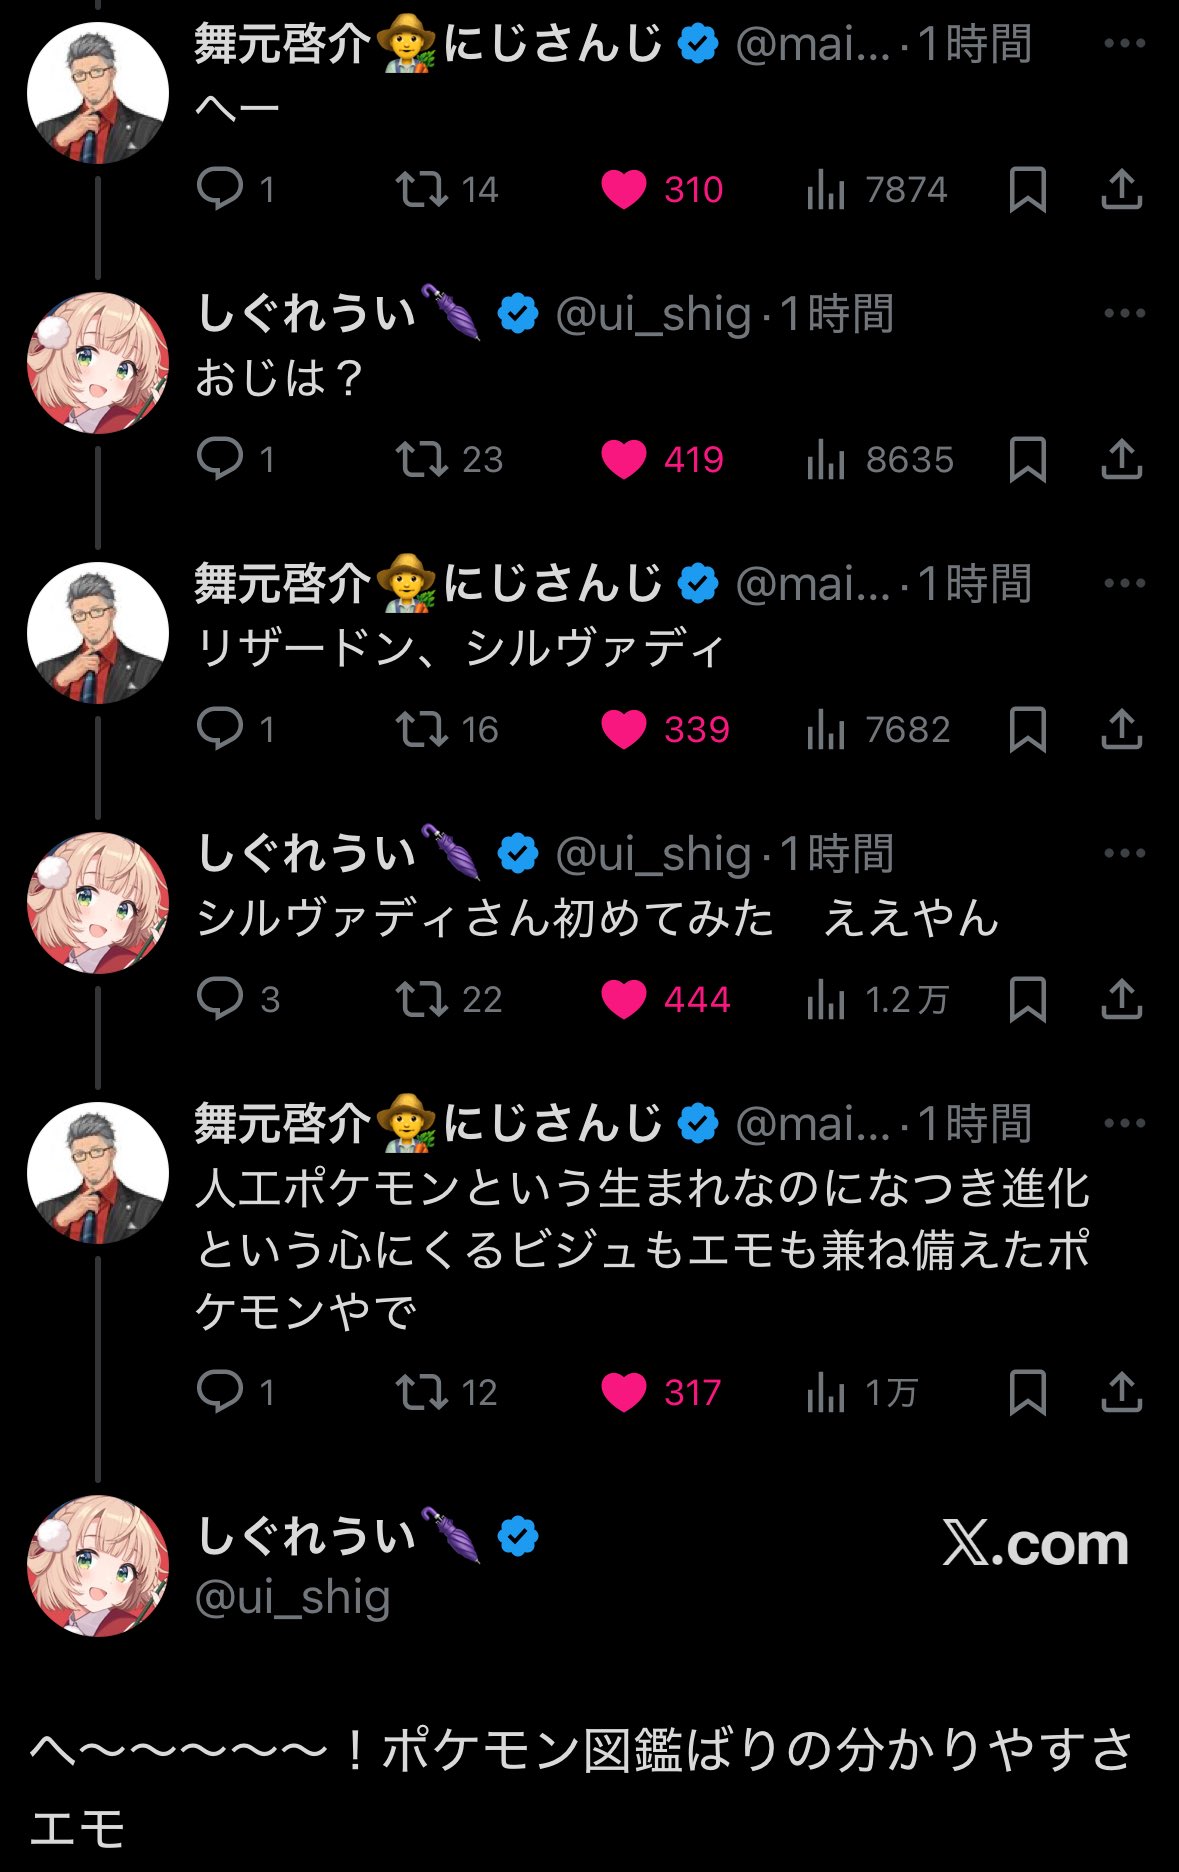View analytics of the 1.2万-view tweet
This screenshot has height=1872, width=1179.
pyautogui.click(x=826, y=999)
